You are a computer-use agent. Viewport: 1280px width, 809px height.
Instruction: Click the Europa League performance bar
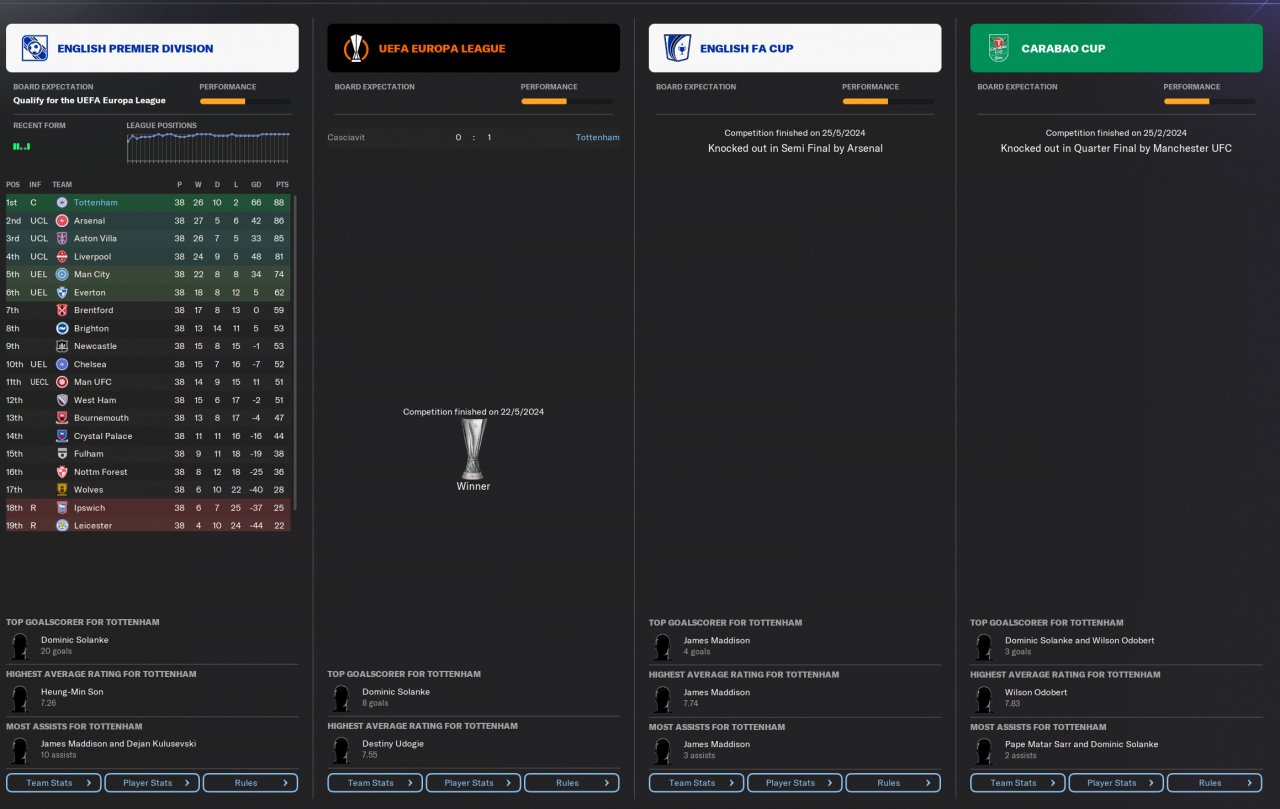(567, 101)
